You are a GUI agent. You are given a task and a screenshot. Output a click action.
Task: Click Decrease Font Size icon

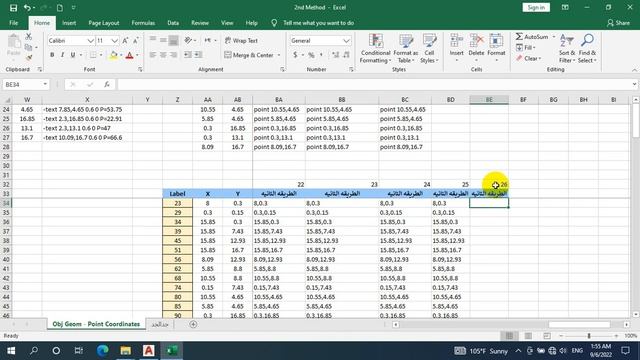point(136,40)
